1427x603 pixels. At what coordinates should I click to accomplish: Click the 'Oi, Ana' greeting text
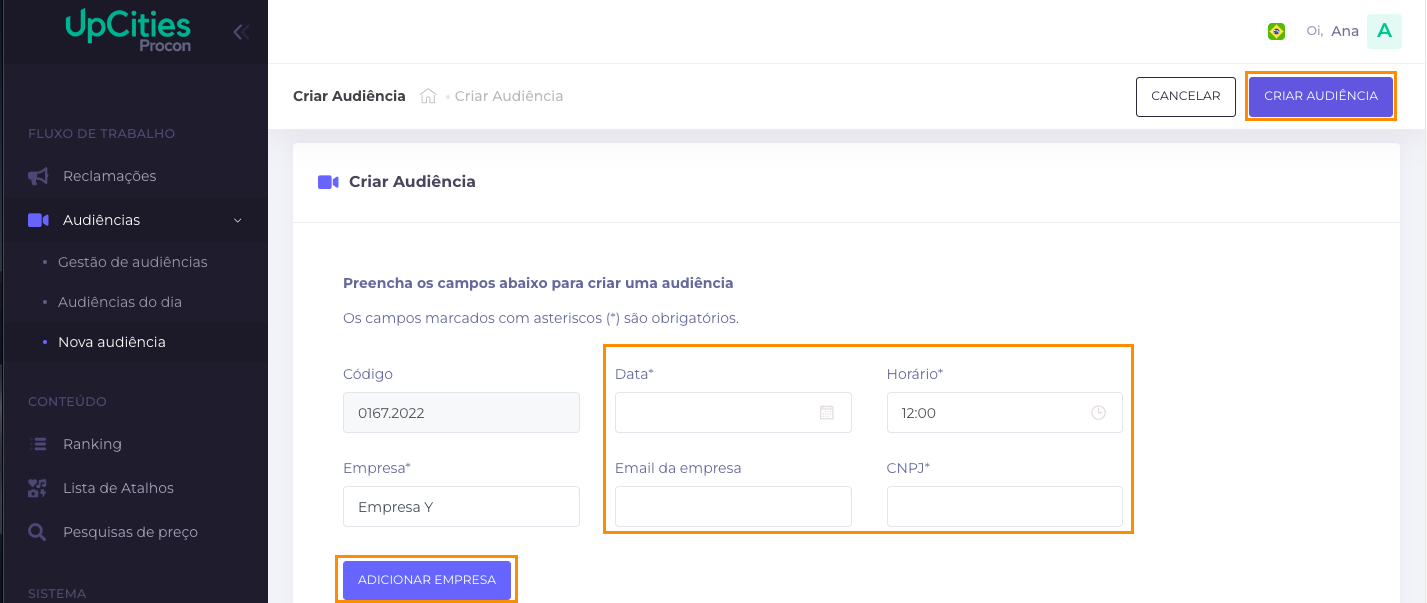click(x=1332, y=31)
